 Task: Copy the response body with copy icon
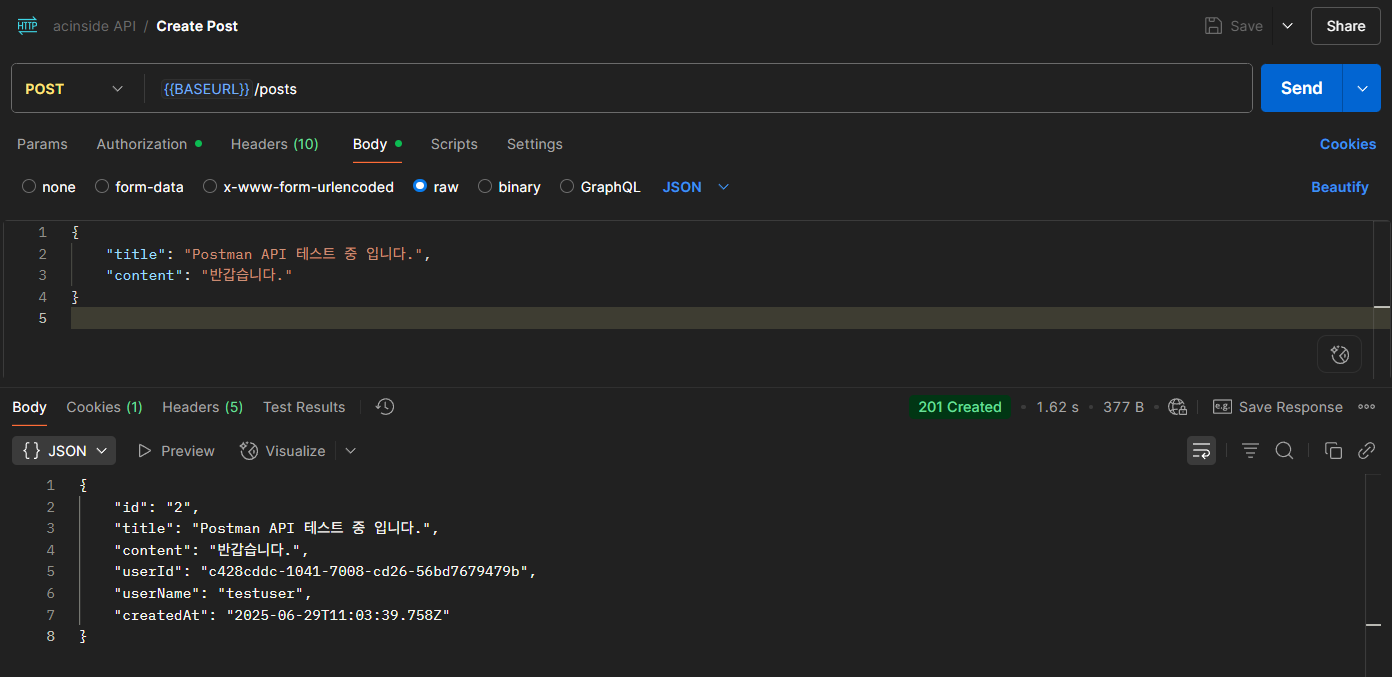[x=1333, y=451]
